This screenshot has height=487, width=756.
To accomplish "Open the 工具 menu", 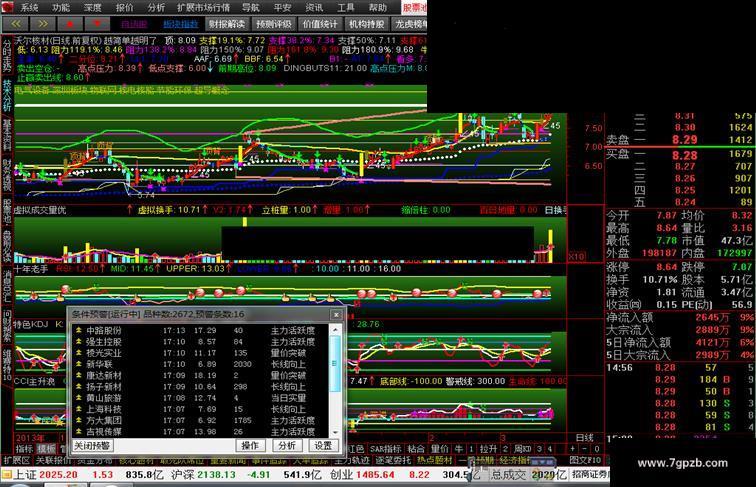I will 345,7.
